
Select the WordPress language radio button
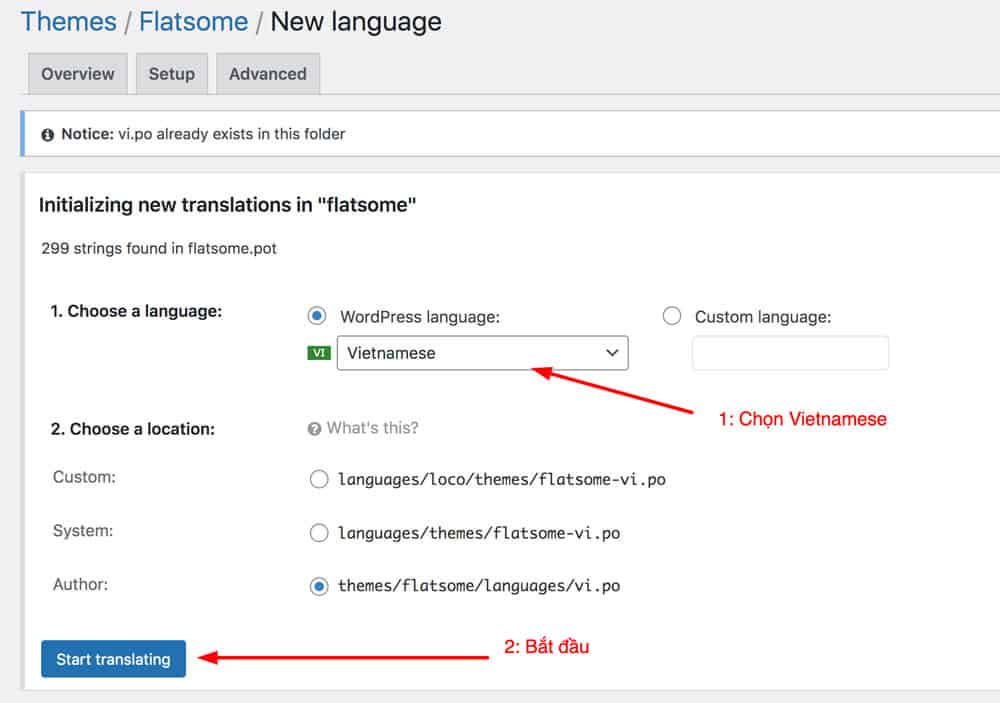(317, 316)
